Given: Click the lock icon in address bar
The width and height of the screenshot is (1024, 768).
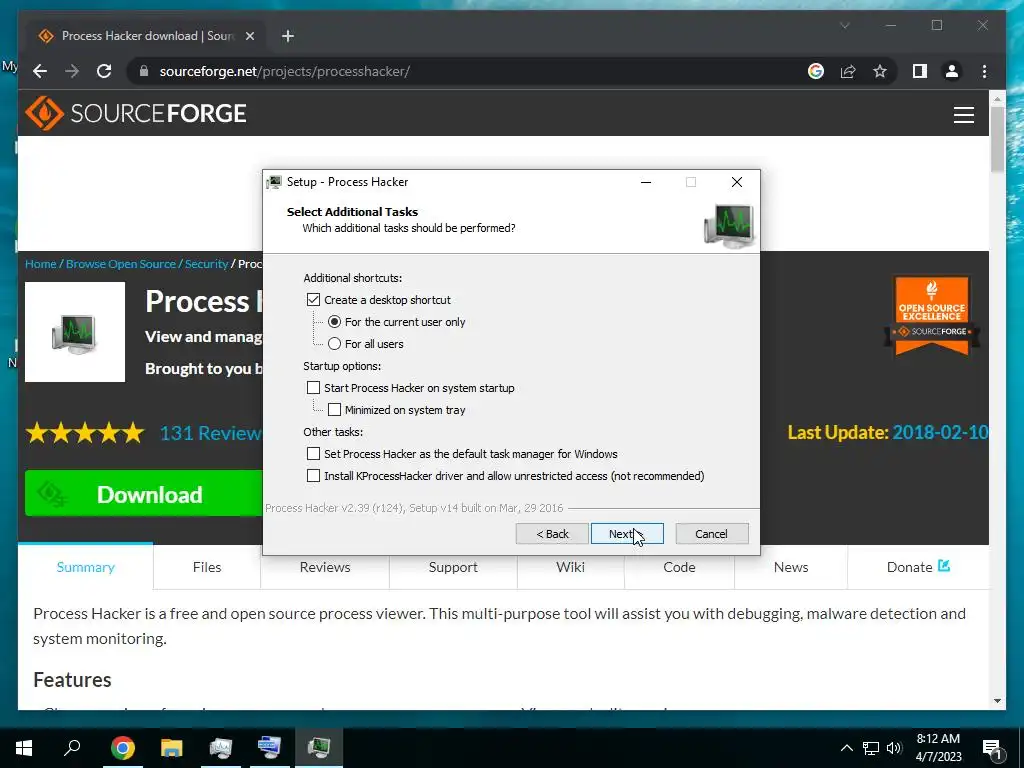Looking at the screenshot, I should coord(144,71).
